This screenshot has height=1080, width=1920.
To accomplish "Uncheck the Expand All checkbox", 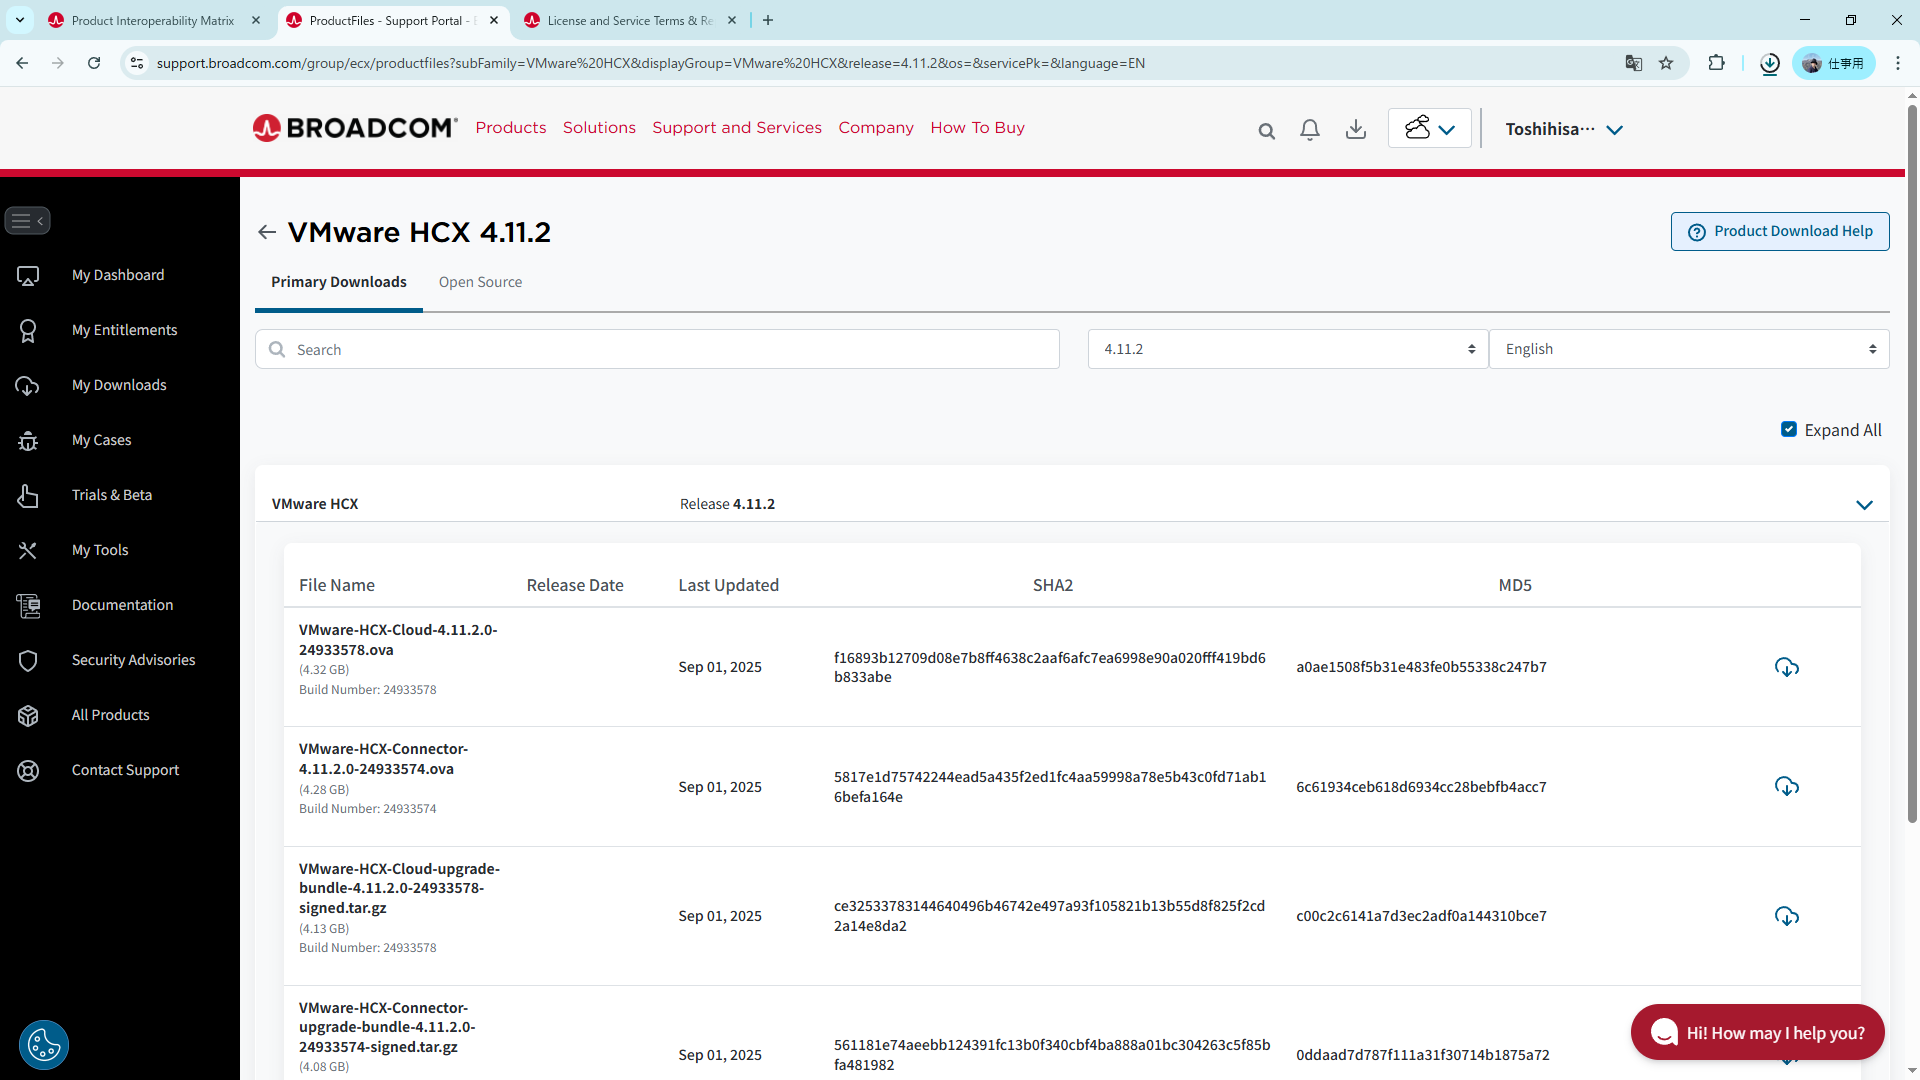I will pos(1789,429).
